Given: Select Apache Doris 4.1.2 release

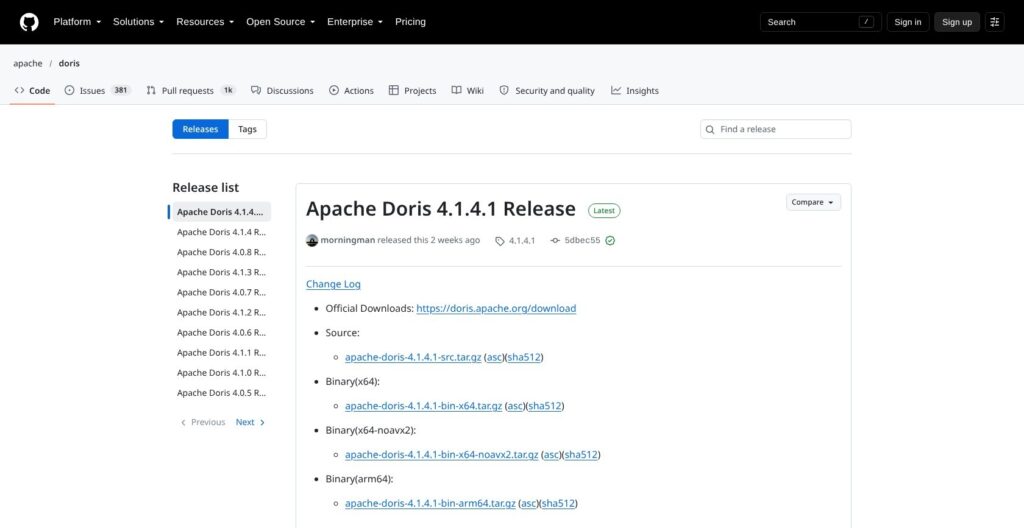Looking at the screenshot, I should coord(221,312).
